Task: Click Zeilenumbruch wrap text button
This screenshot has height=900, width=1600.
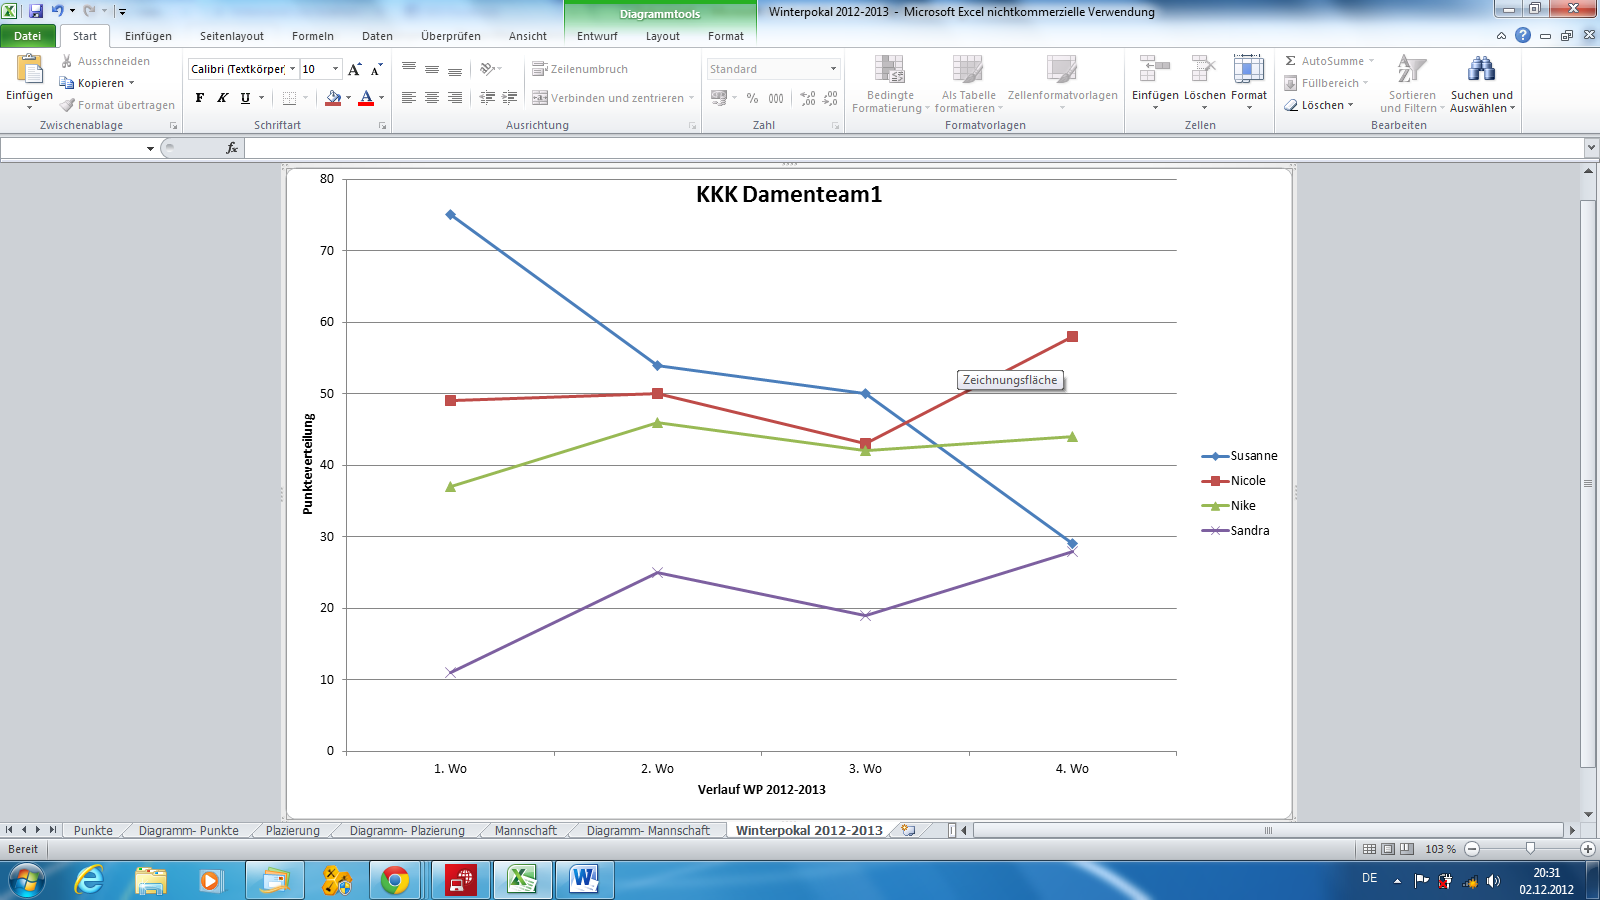Action: point(580,69)
